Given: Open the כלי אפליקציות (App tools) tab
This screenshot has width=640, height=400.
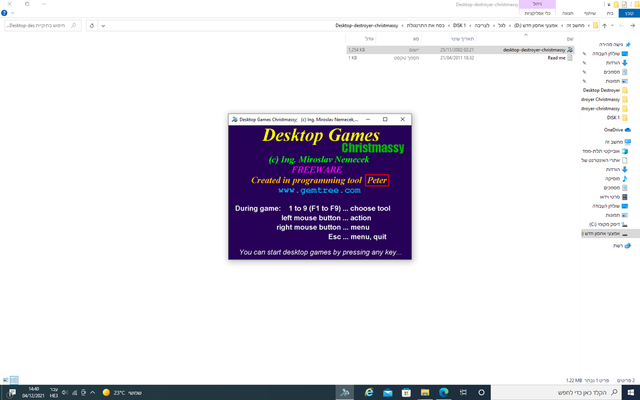Looking at the screenshot, I should point(537,13).
